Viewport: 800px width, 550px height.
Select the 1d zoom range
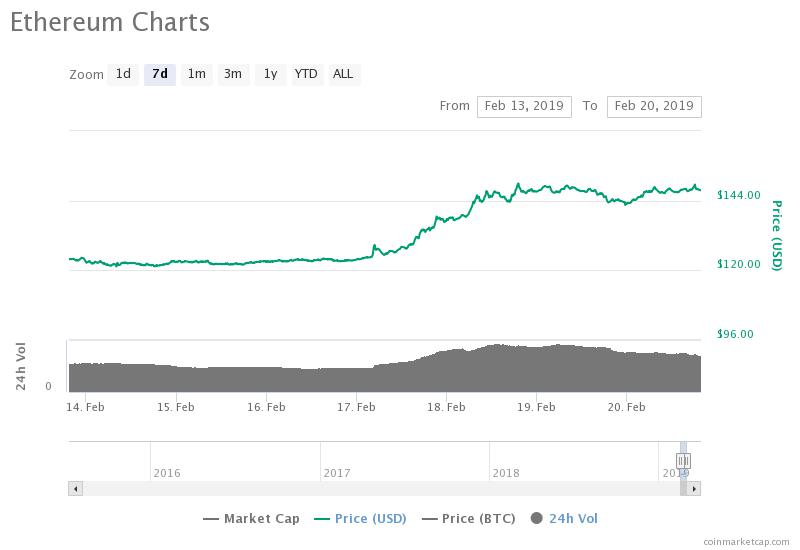(x=123, y=74)
